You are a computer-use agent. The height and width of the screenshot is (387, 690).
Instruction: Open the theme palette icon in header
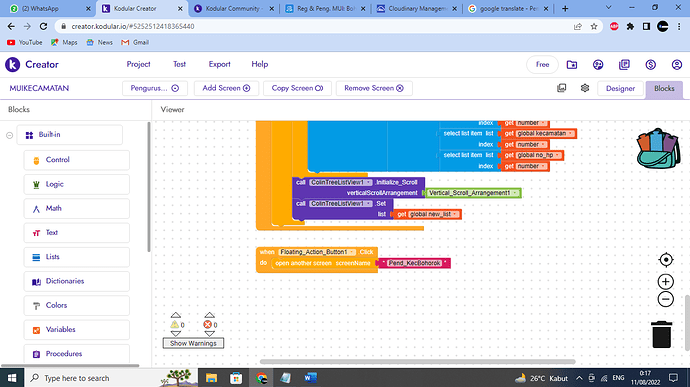(x=598, y=65)
